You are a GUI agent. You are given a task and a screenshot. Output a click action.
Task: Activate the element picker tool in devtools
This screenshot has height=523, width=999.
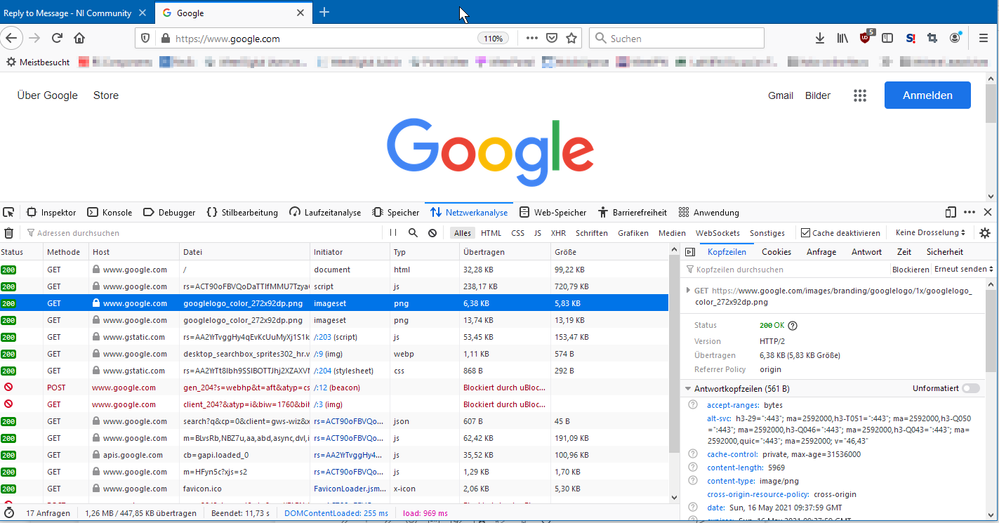pos(9,213)
